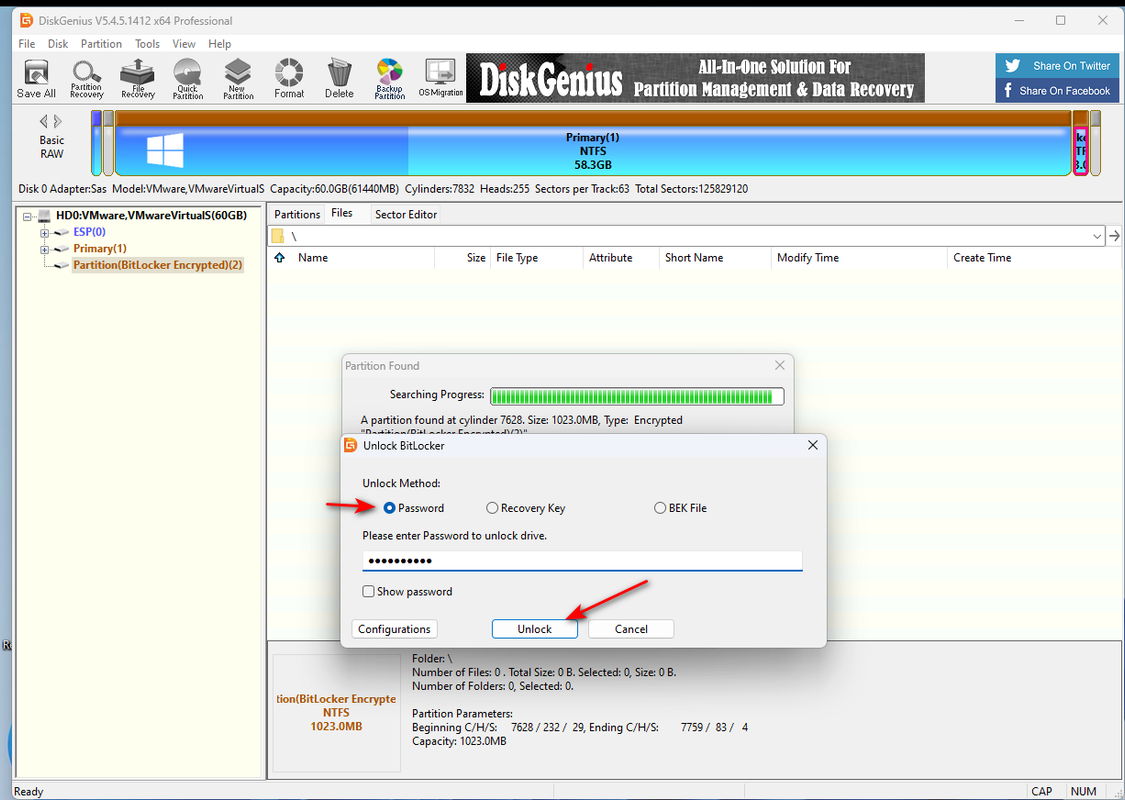This screenshot has width=1125, height=800.
Task: Select the BEK File unlock method
Action: coord(680,508)
